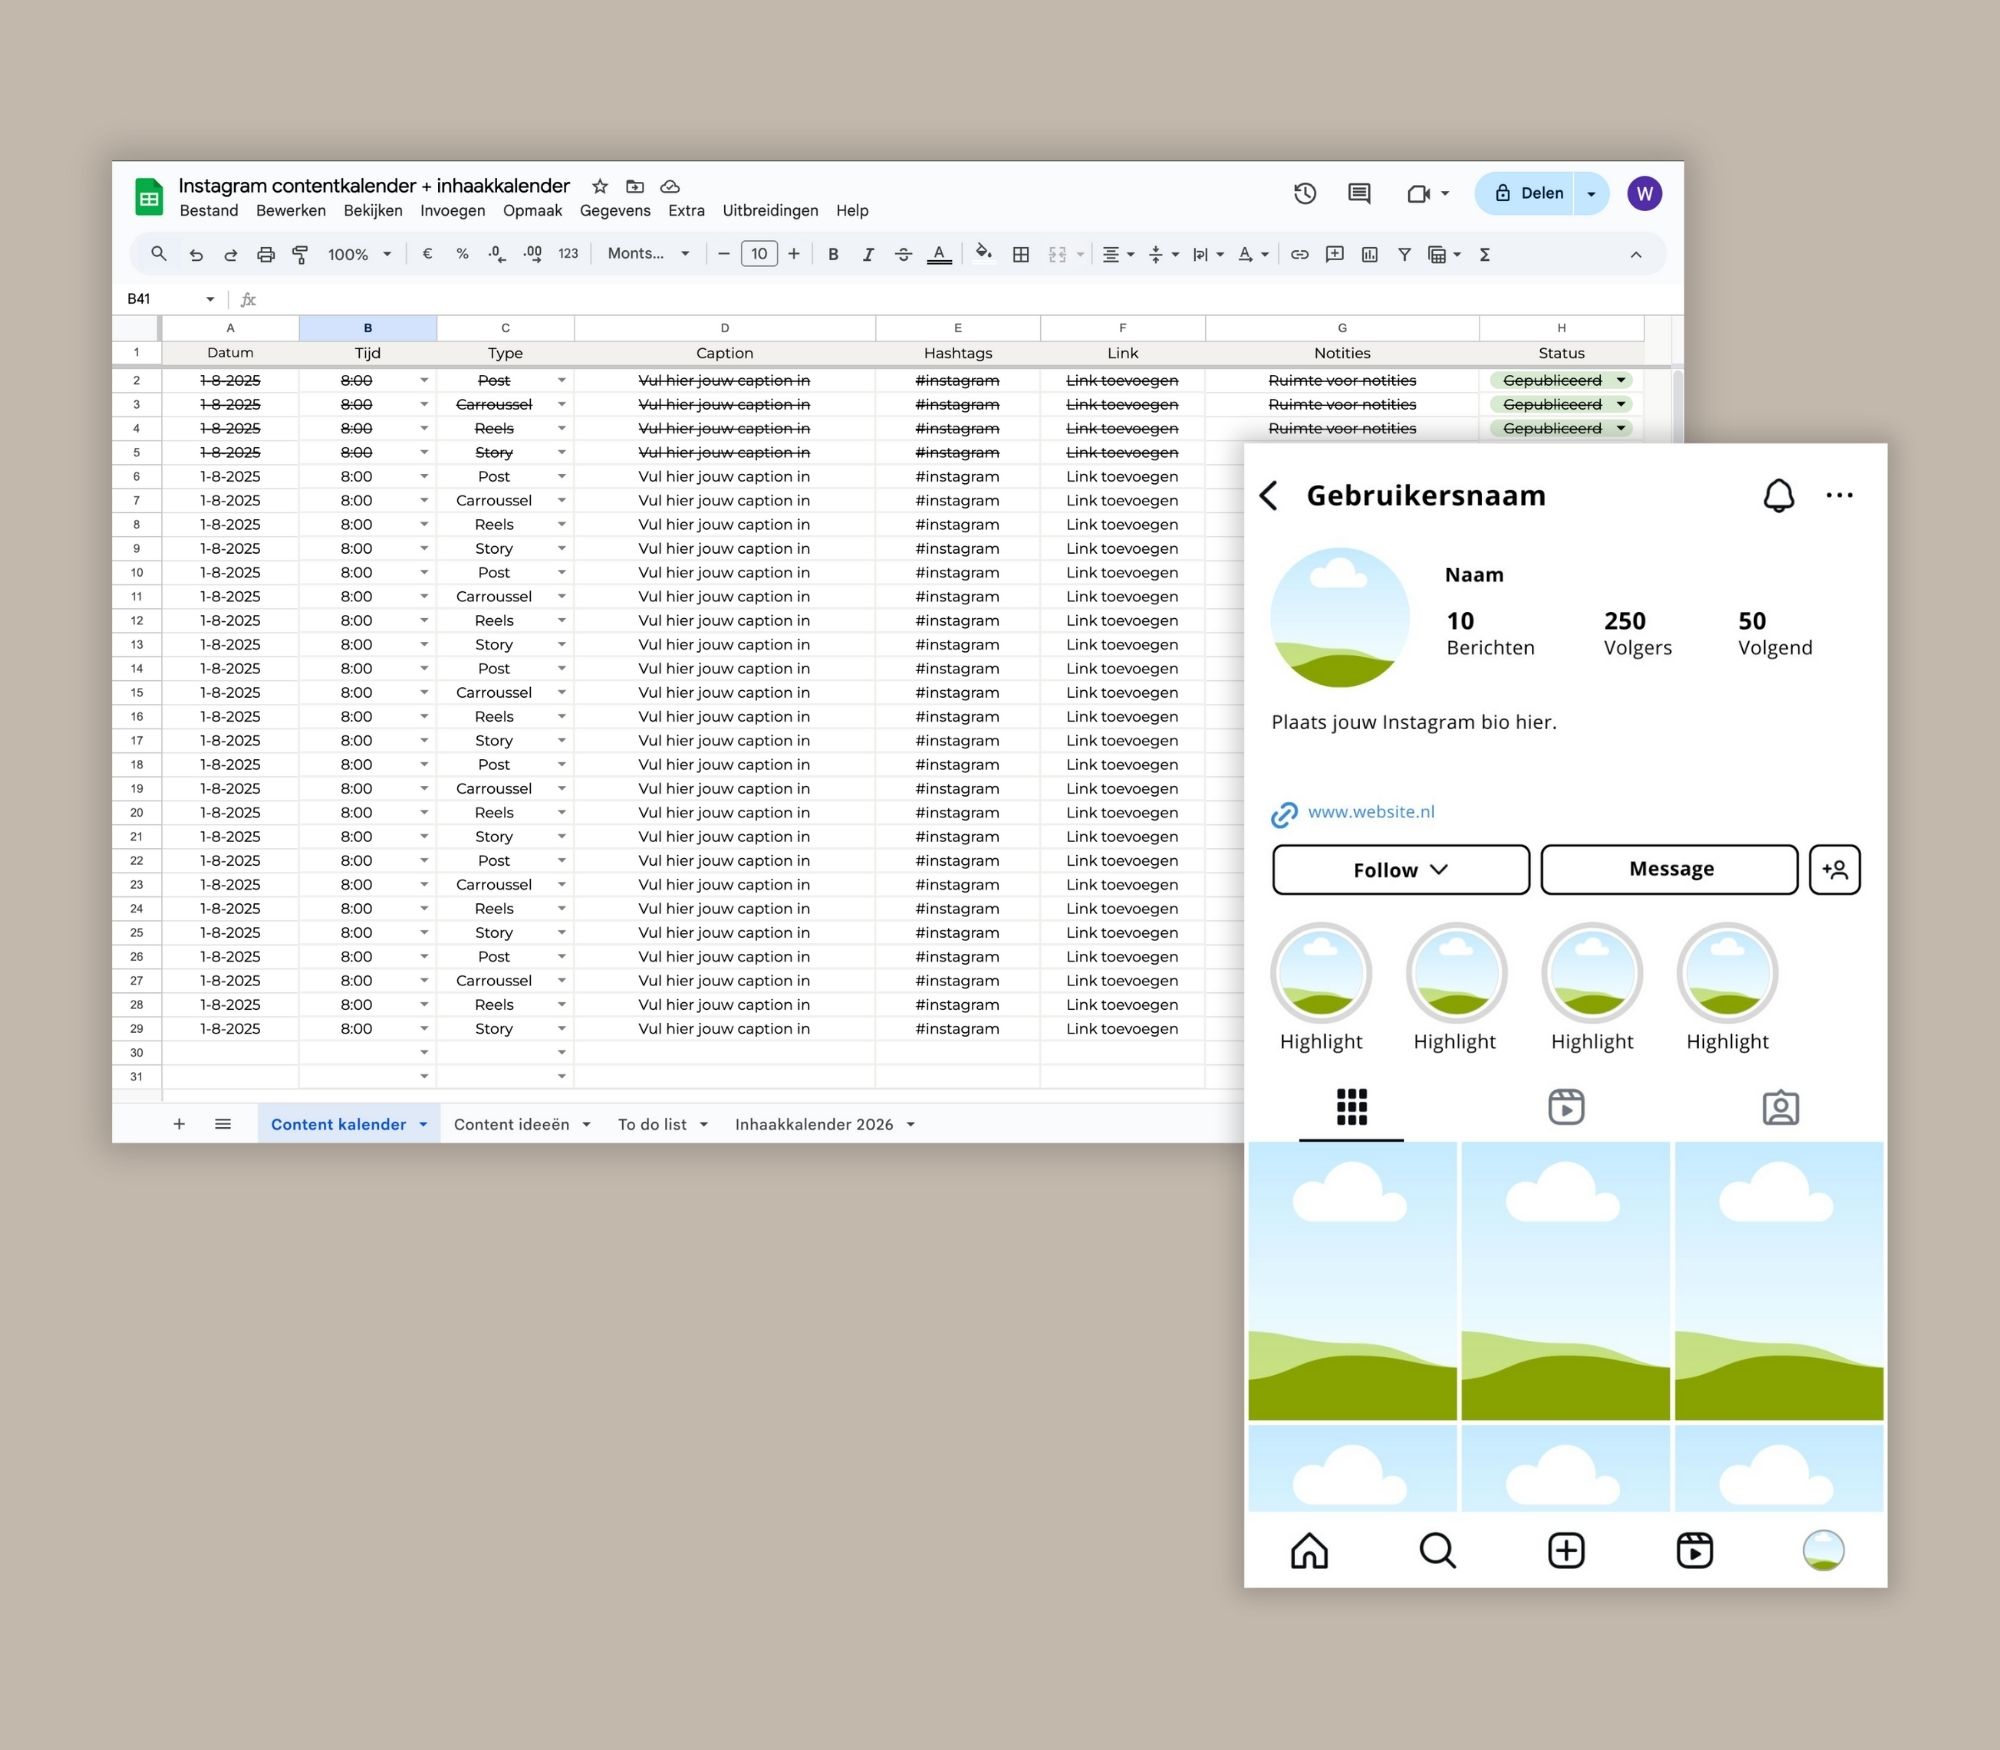This screenshot has height=1750, width=2000.
Task: Click the strikethrough formatting icon
Action: click(903, 255)
